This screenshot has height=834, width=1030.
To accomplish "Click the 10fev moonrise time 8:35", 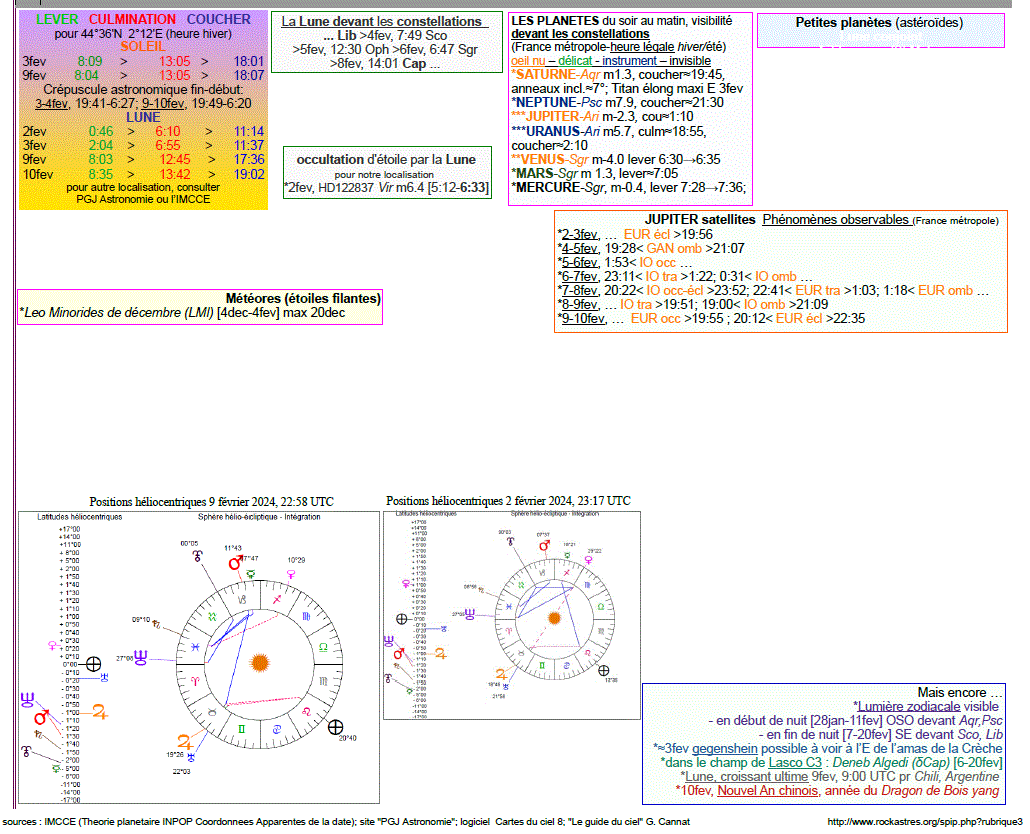I will click(x=101, y=174).
